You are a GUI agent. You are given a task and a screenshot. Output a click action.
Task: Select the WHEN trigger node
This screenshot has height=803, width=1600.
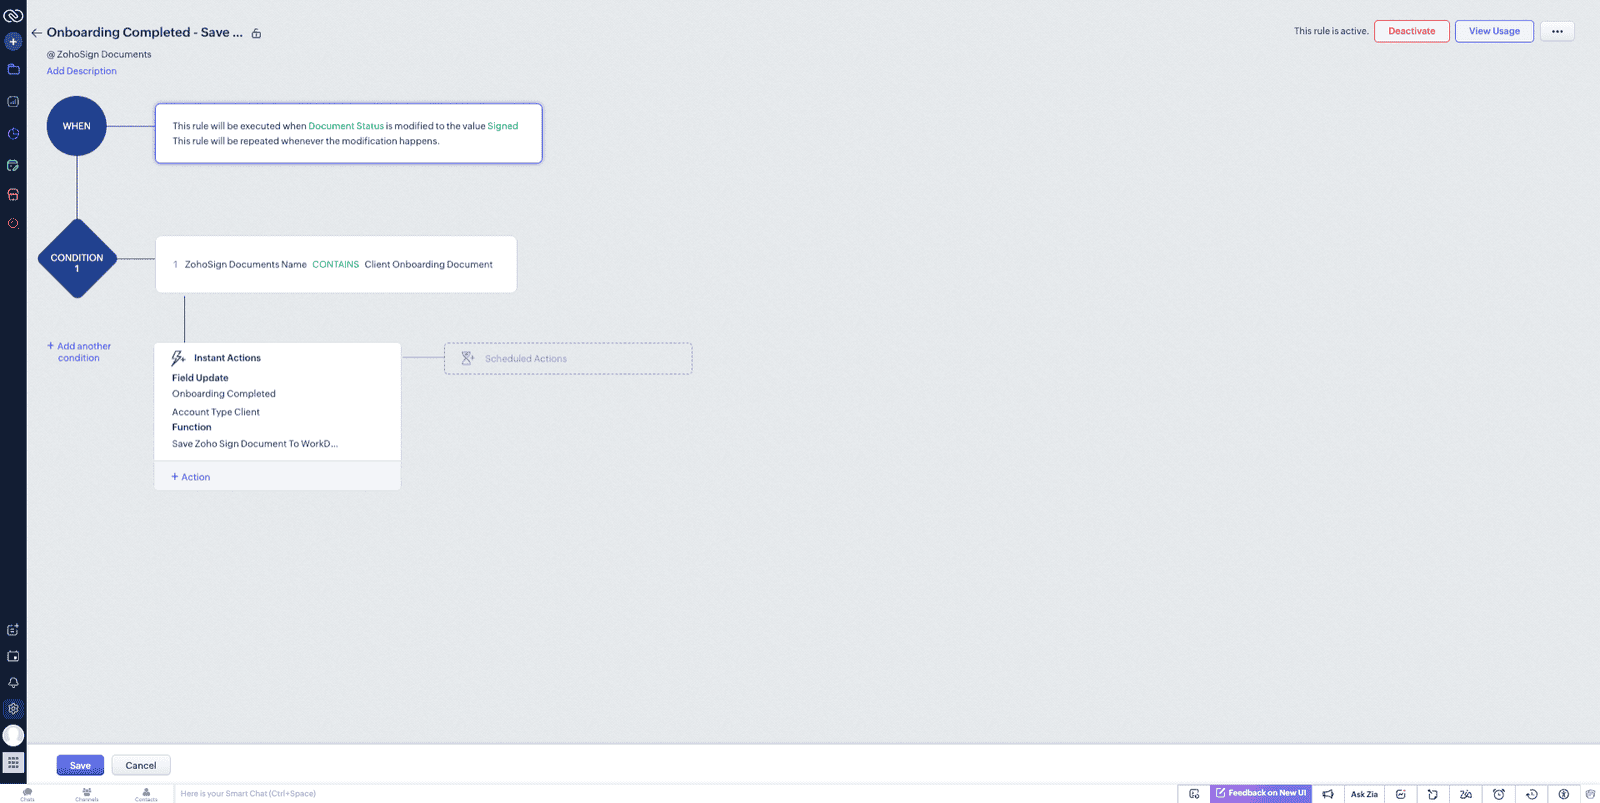tap(77, 126)
